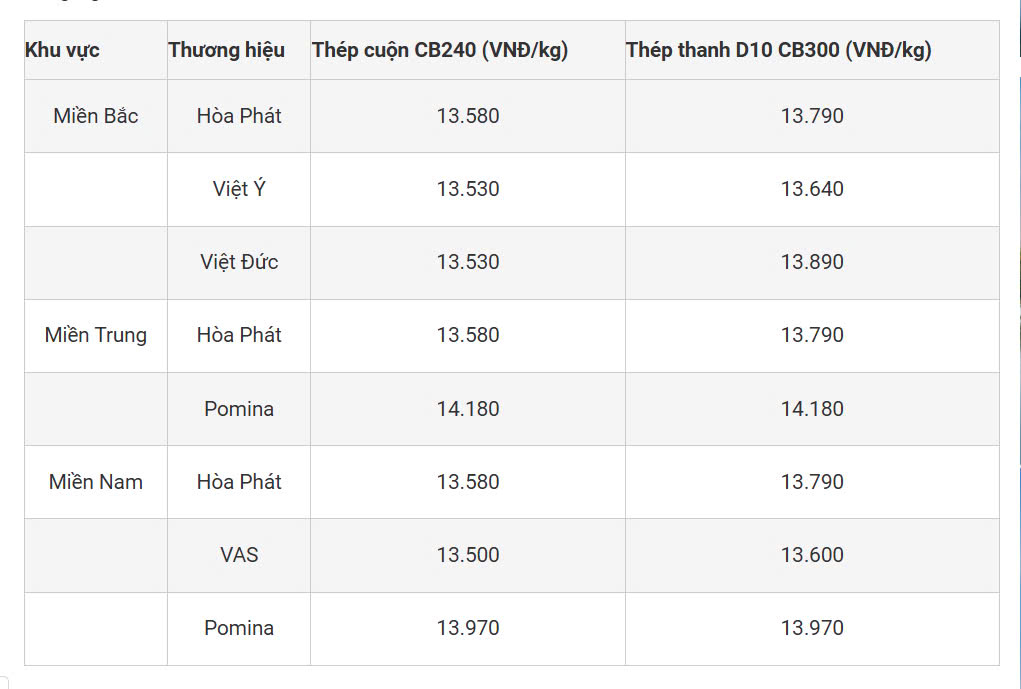
Task: Click the 'Miền Nam' region cell
Action: [96, 482]
